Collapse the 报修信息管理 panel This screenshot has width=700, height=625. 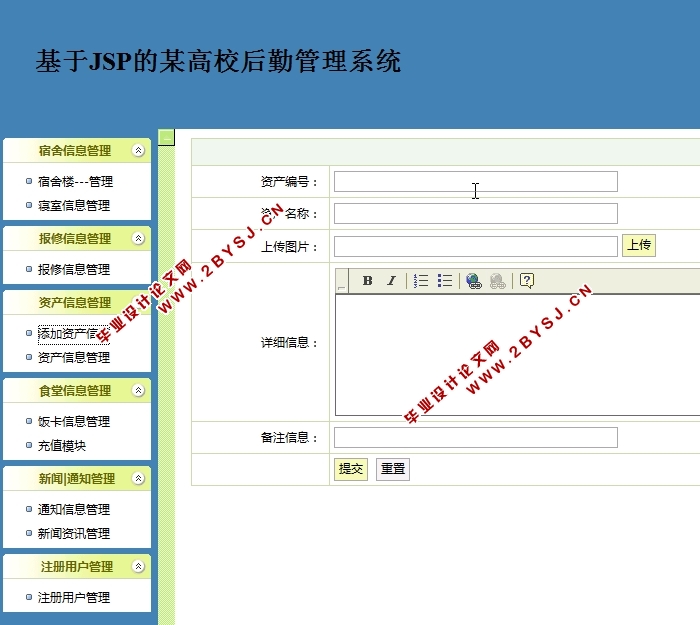click(138, 238)
